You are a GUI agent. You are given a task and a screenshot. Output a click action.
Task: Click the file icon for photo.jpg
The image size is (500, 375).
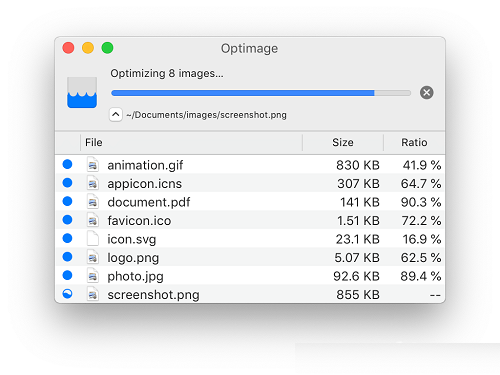pos(93,276)
